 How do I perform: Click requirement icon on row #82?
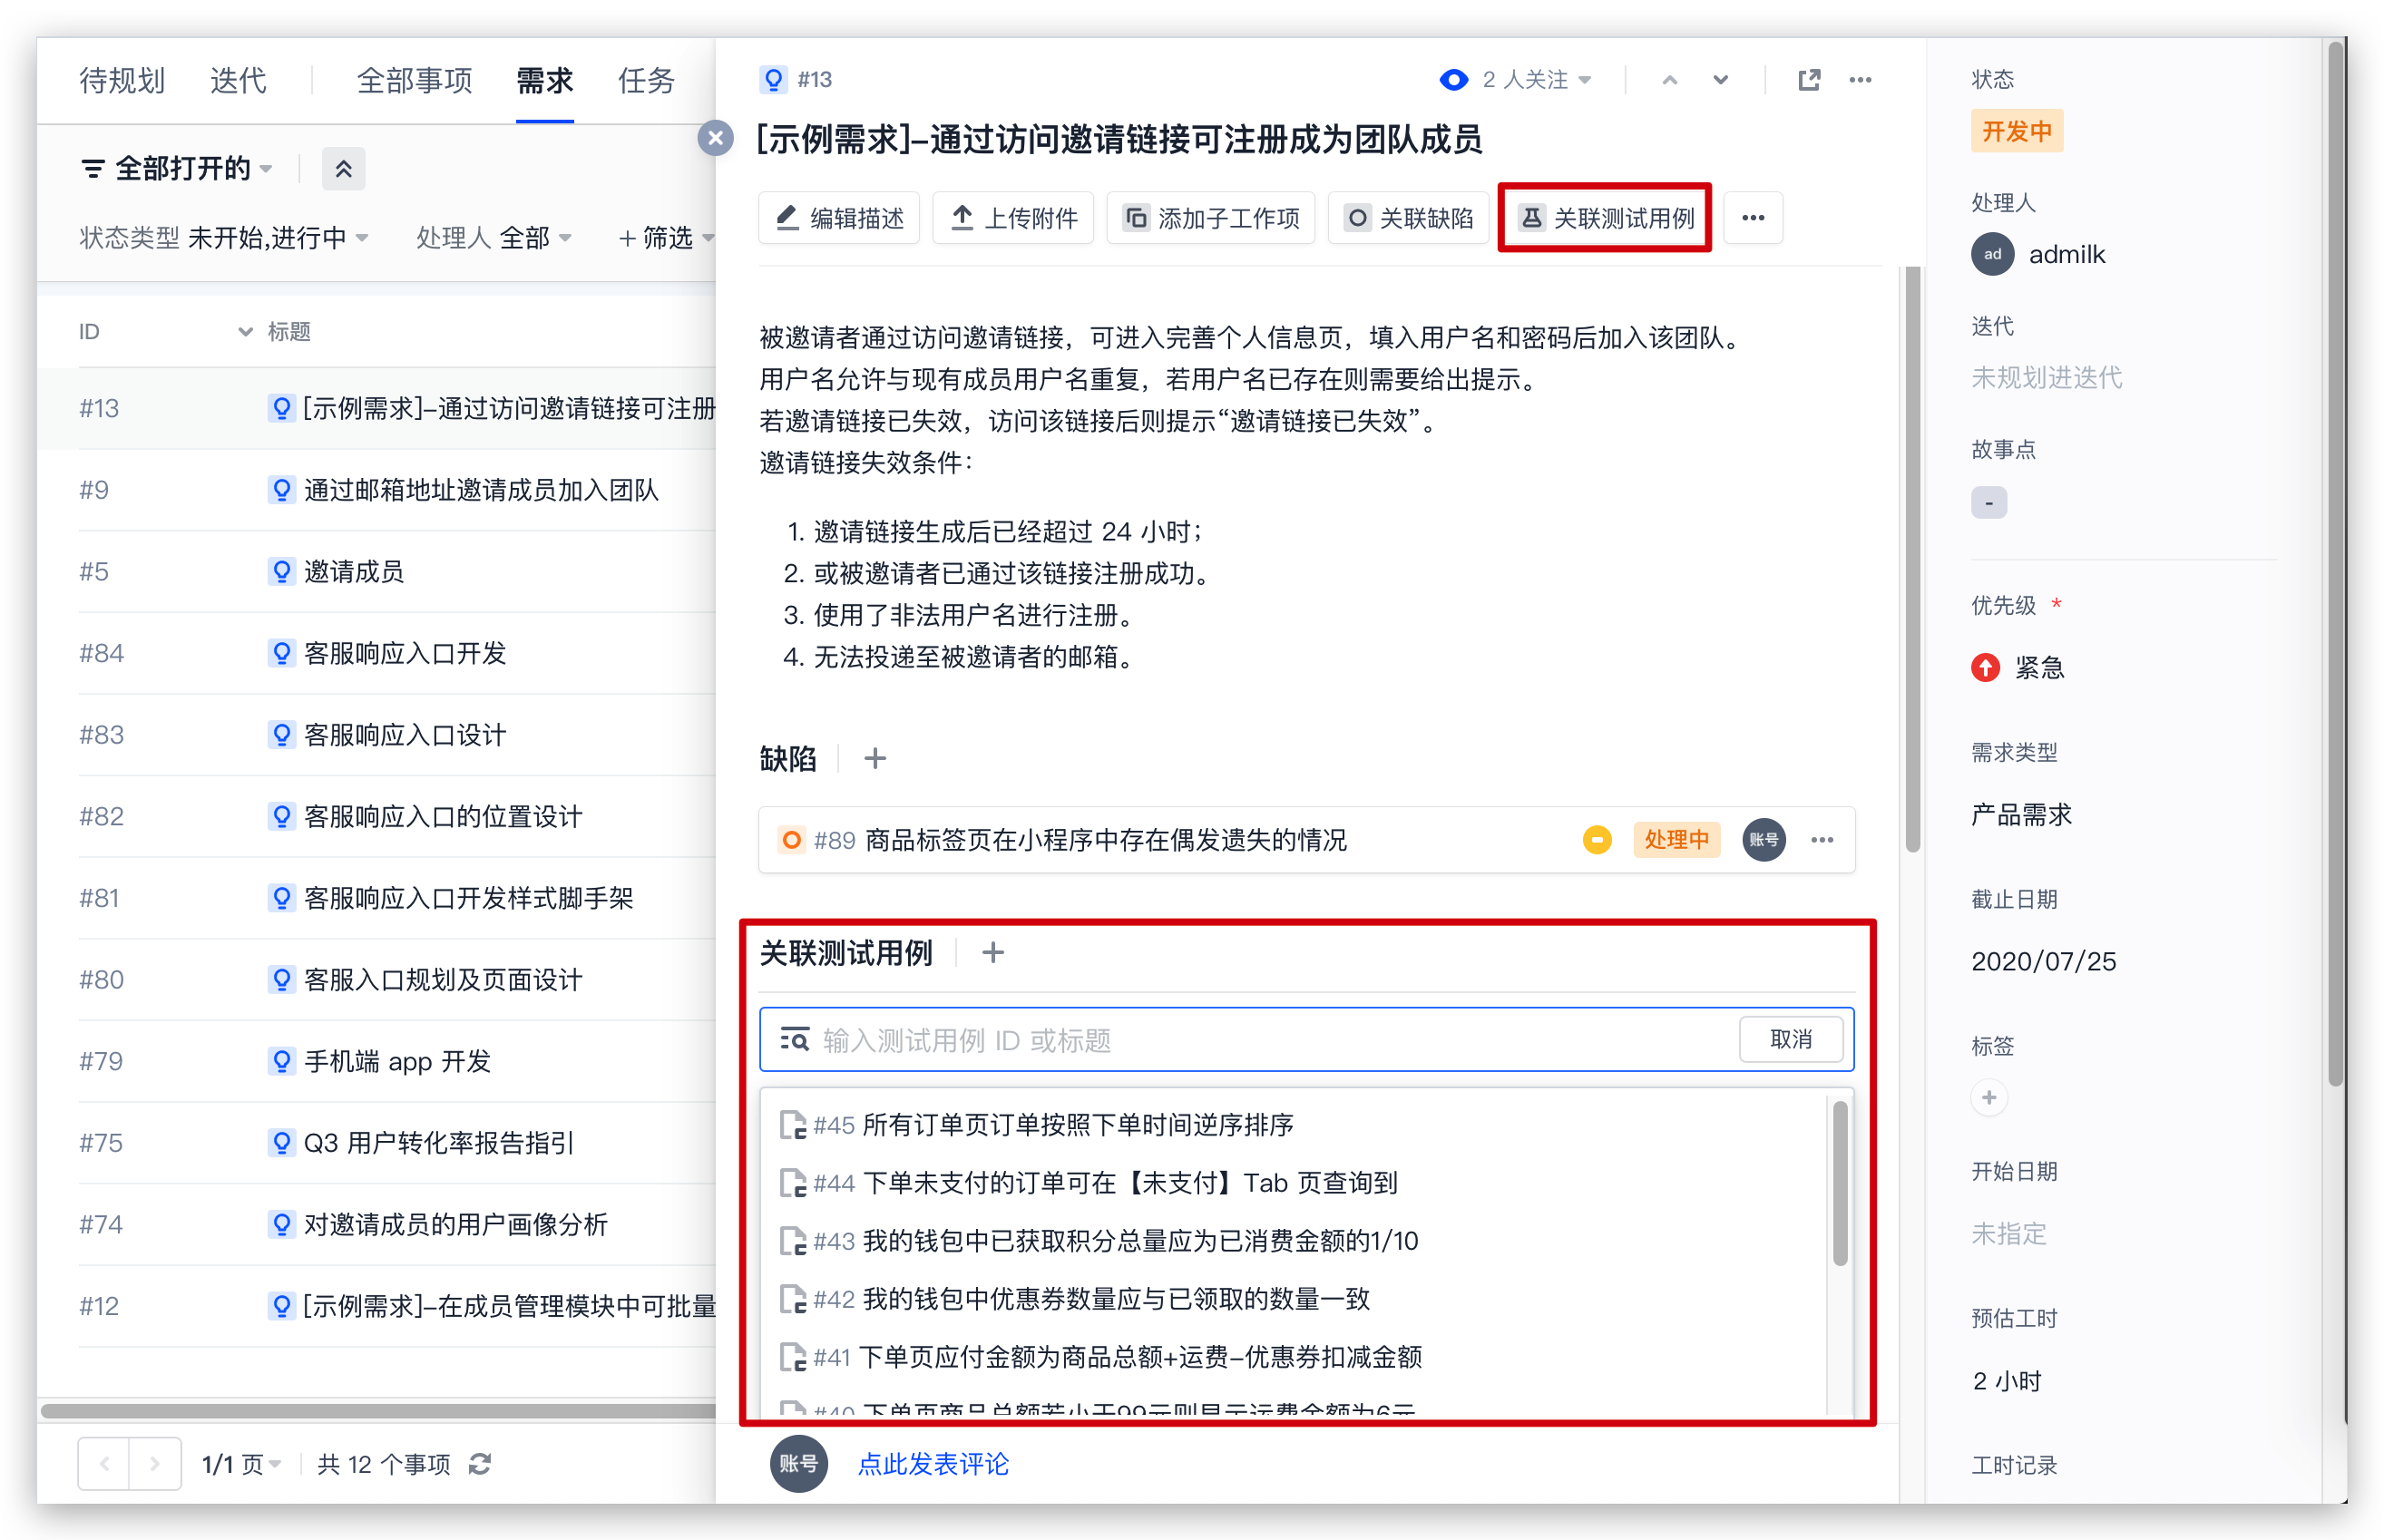coord(282,817)
